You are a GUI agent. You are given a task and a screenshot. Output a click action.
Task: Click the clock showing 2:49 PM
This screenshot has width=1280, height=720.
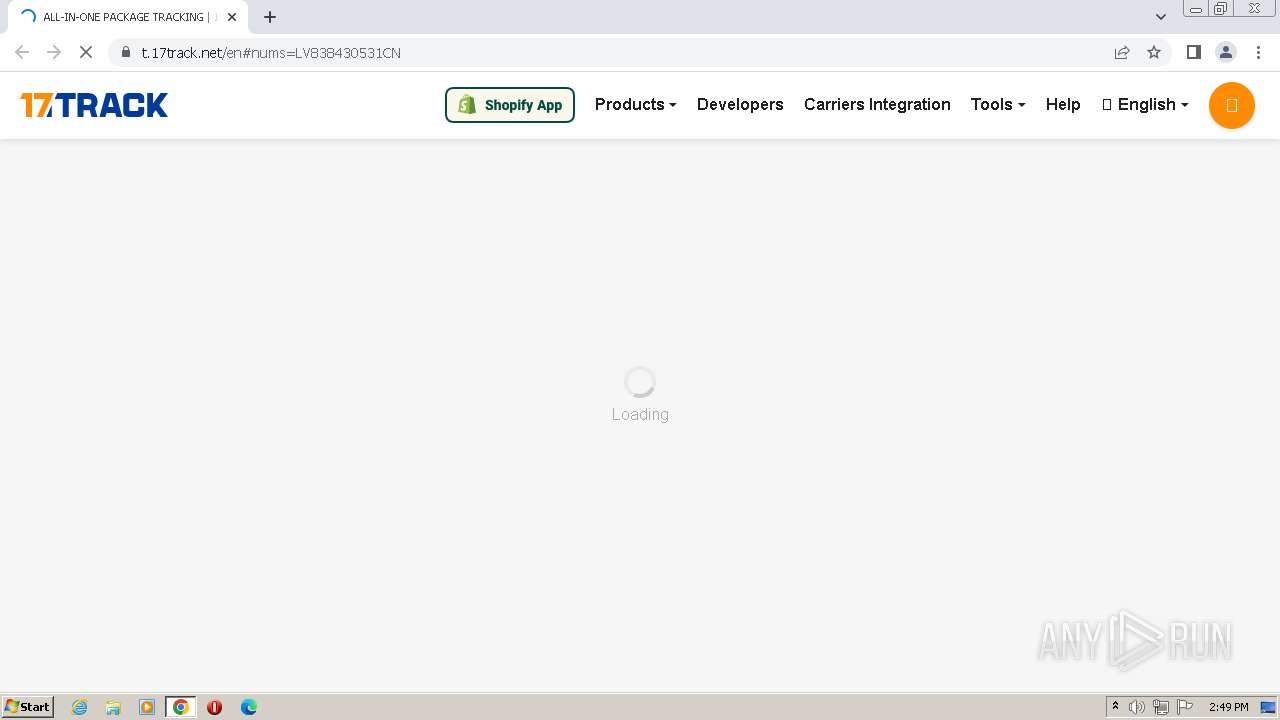[1228, 707]
